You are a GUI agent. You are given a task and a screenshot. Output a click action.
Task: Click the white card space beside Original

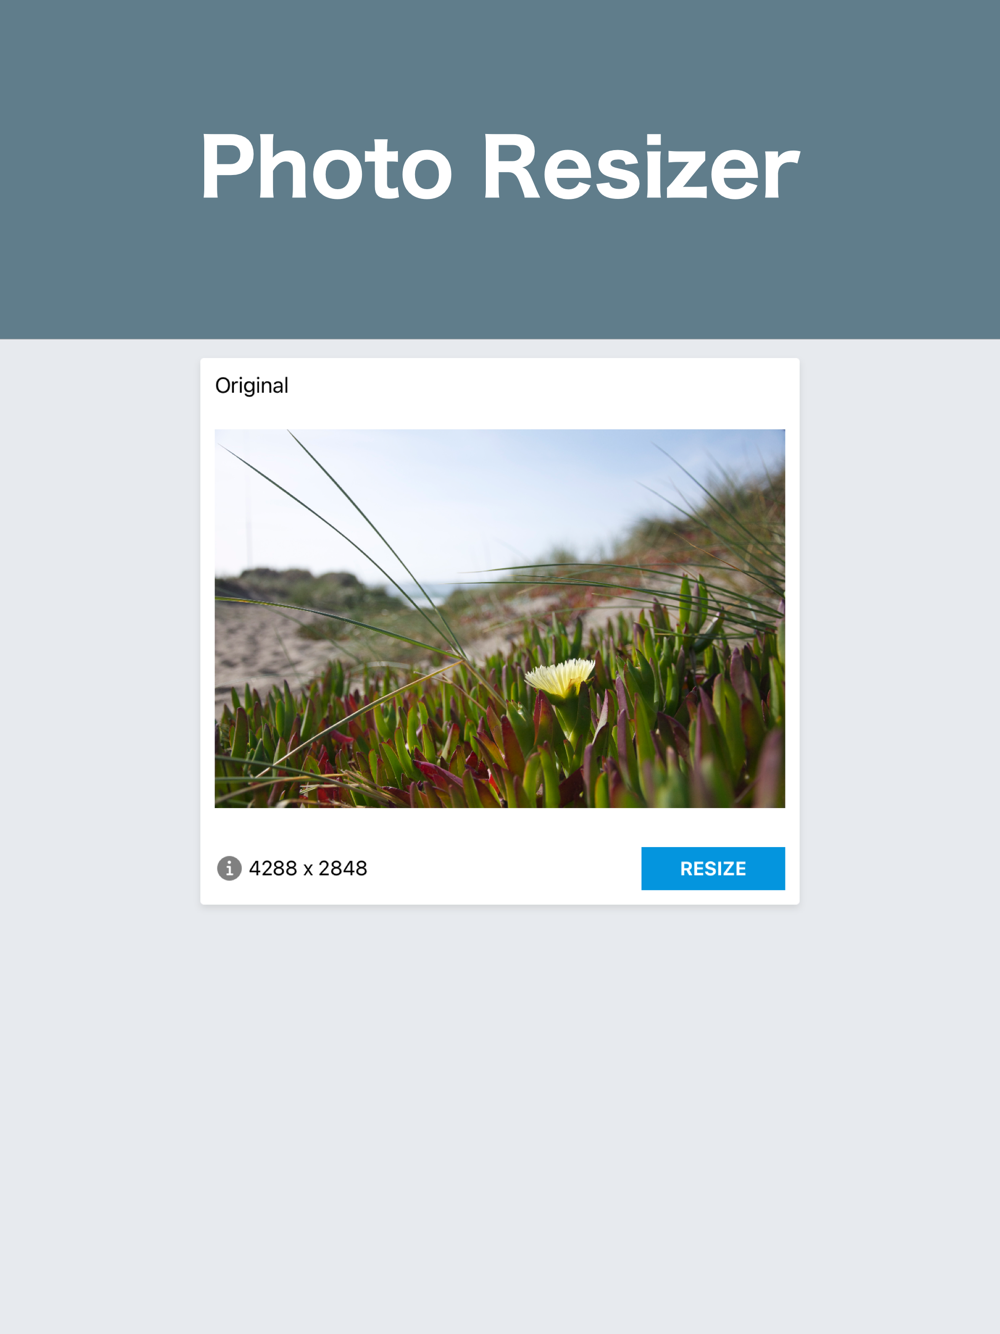(540, 386)
